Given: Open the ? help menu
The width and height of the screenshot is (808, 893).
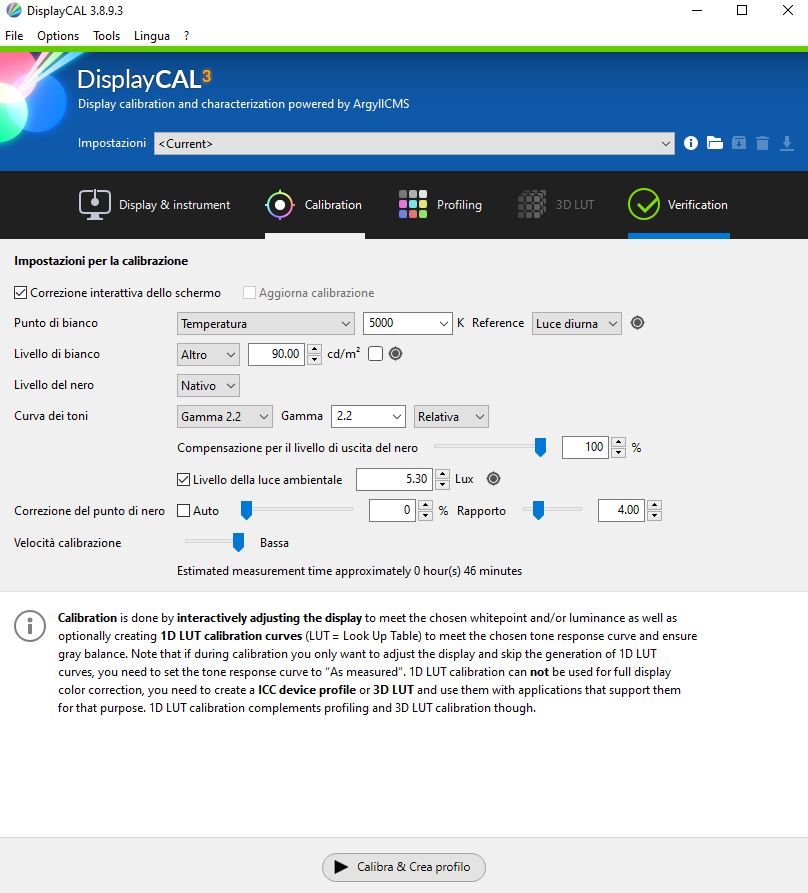Looking at the screenshot, I should click(x=186, y=36).
